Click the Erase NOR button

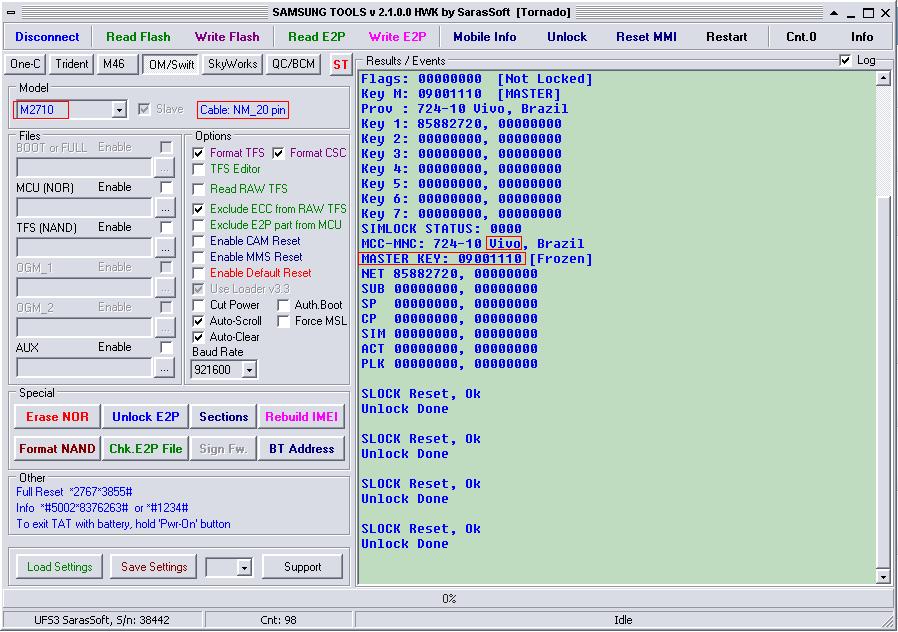tap(57, 417)
